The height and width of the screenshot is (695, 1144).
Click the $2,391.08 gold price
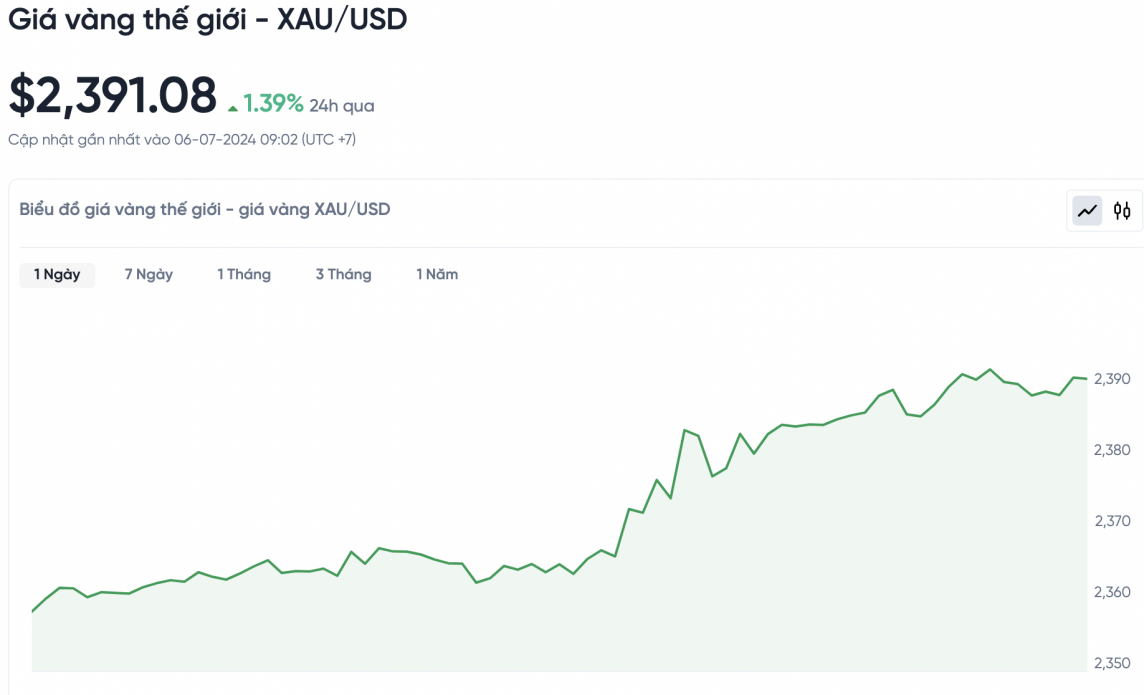tap(113, 96)
